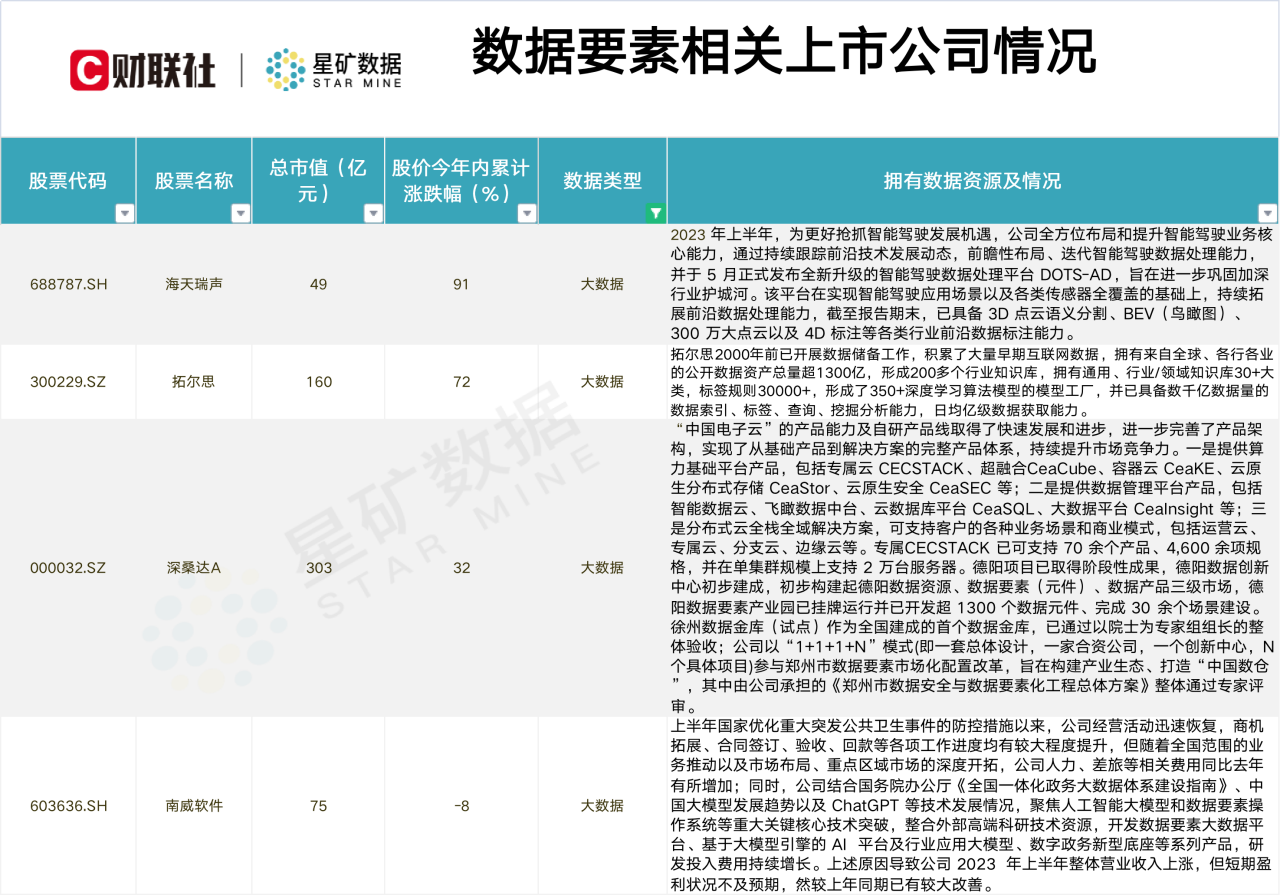Click the 深桑达A stock name cell
Screen dimensions: 1280x895
pyautogui.click(x=194, y=568)
